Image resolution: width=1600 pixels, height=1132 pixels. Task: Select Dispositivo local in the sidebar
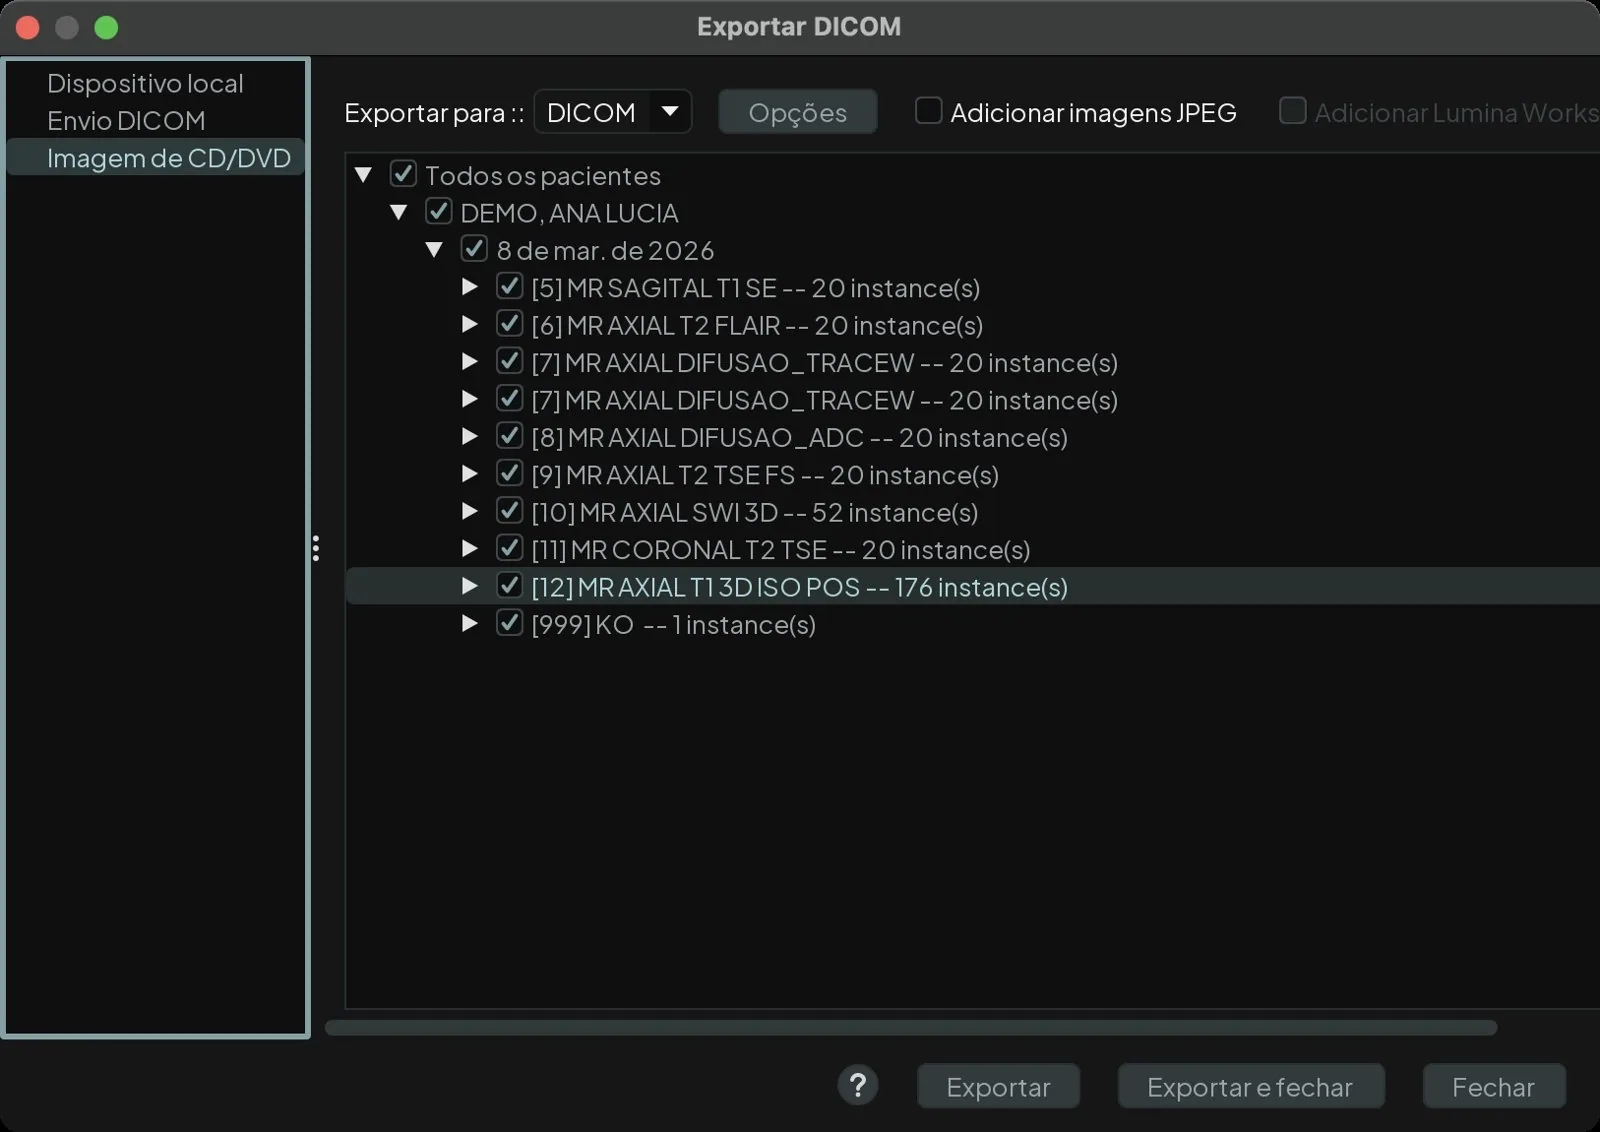point(145,83)
